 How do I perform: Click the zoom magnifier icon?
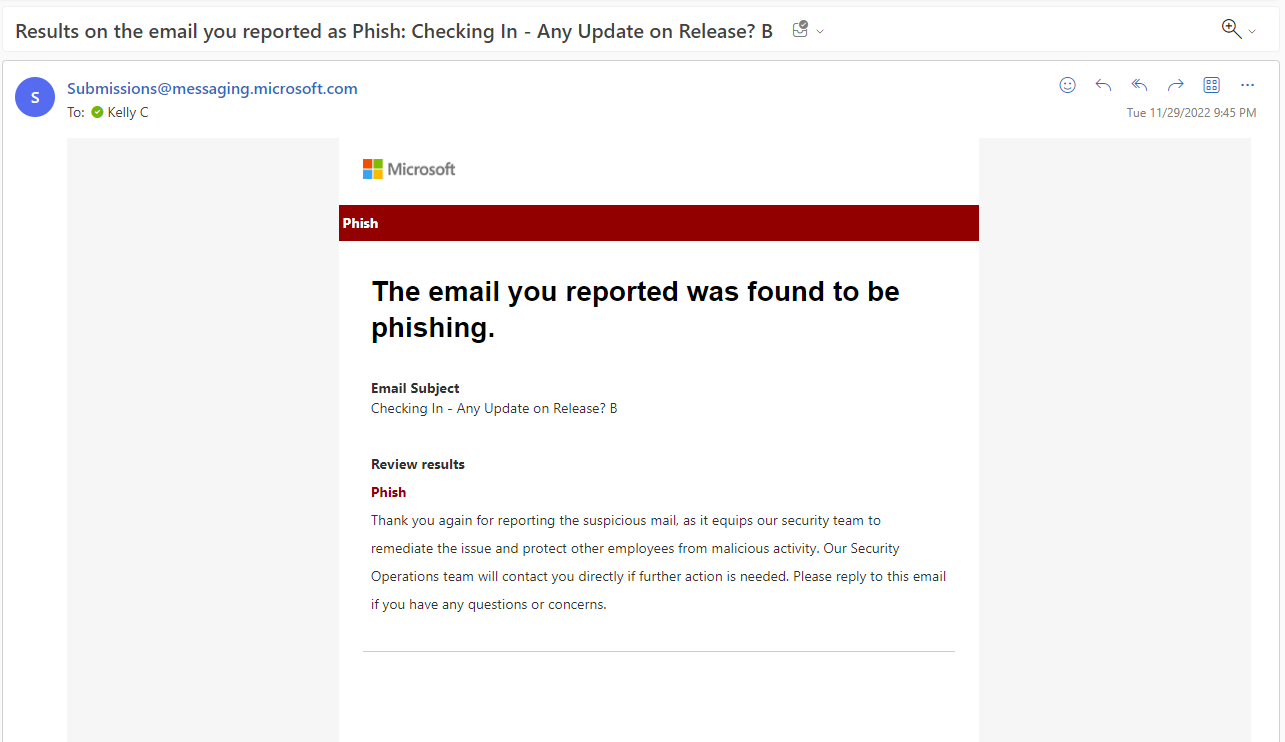click(x=1231, y=29)
